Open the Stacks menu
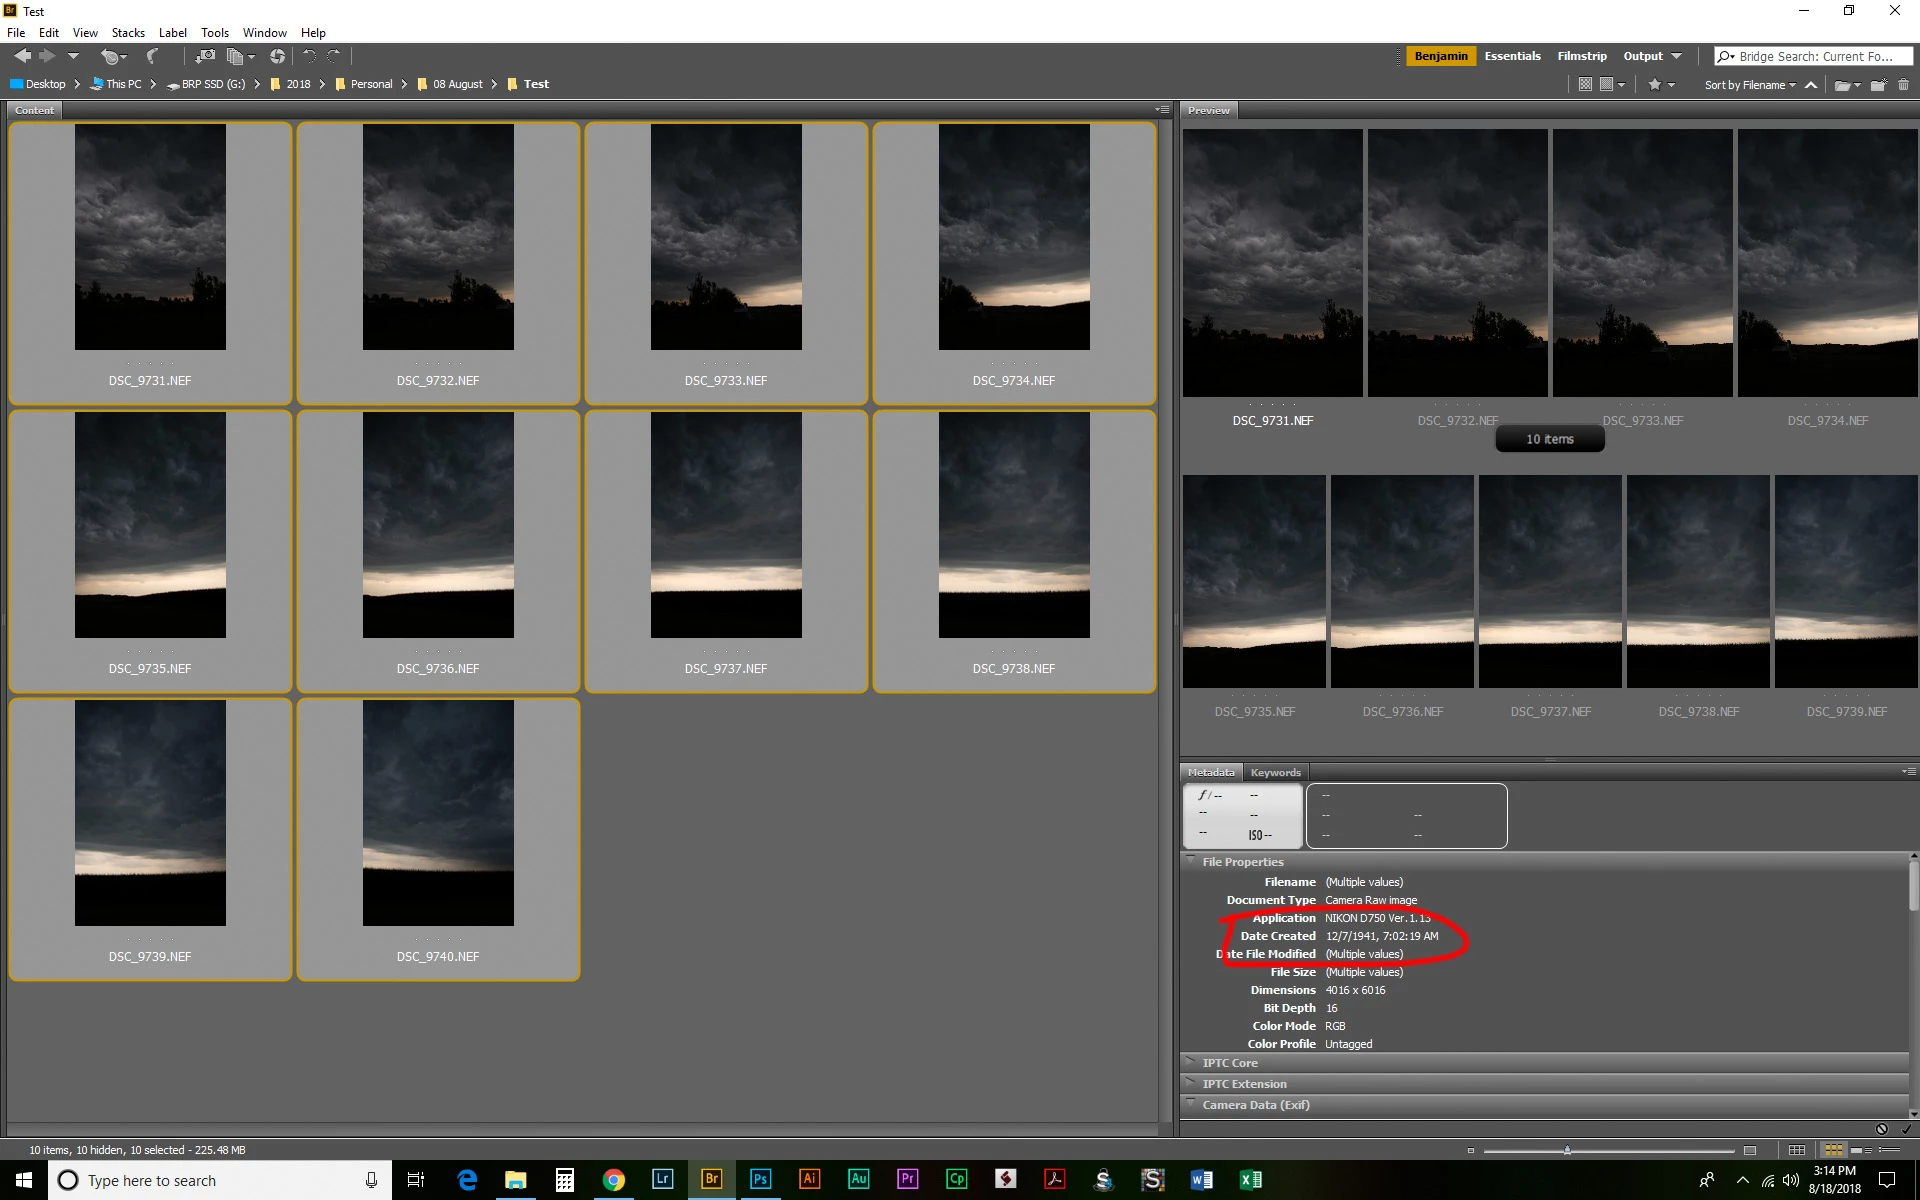Screen dimensions: 1920x1200 tap(128, 33)
